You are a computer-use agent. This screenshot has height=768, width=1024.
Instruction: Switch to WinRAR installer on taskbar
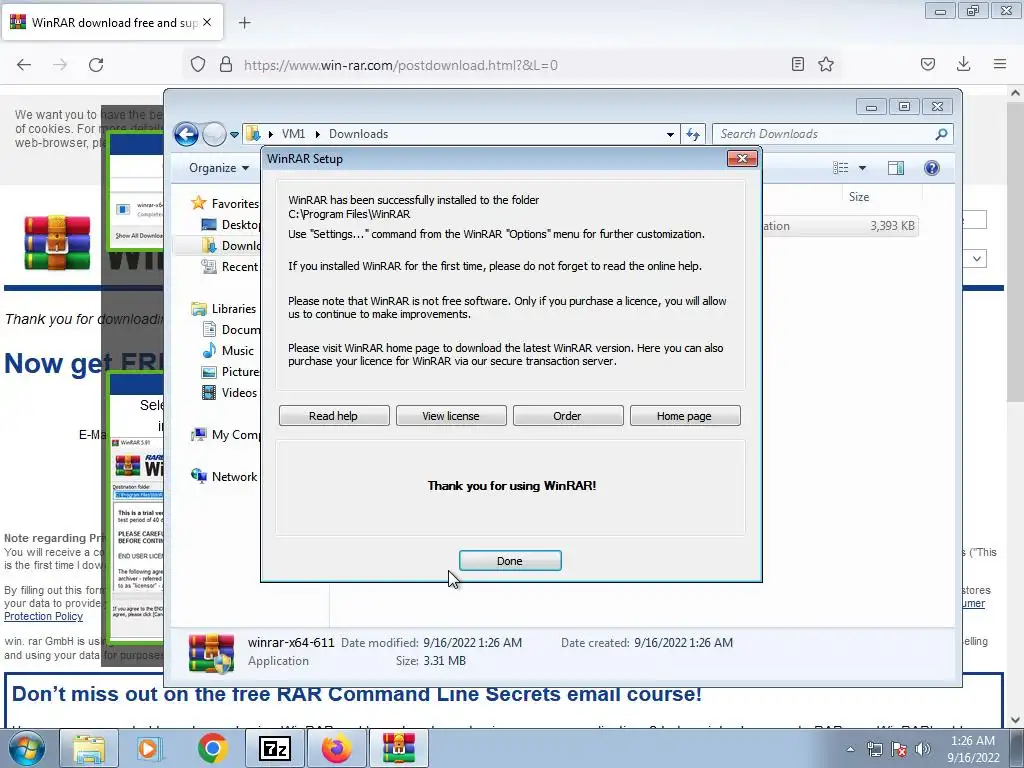(x=399, y=748)
